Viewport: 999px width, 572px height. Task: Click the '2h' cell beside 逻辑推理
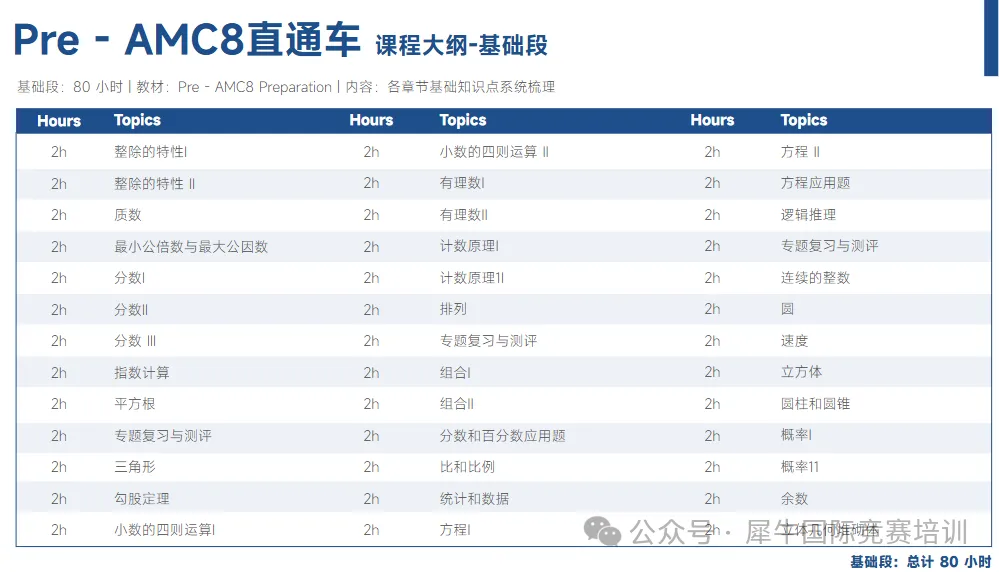click(712, 215)
